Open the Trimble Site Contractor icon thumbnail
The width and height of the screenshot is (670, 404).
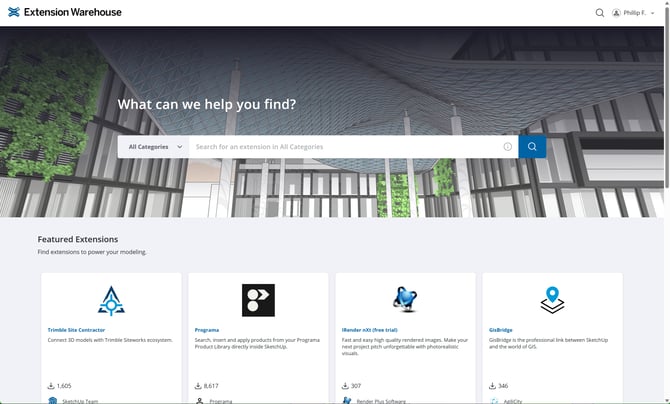[111, 301]
